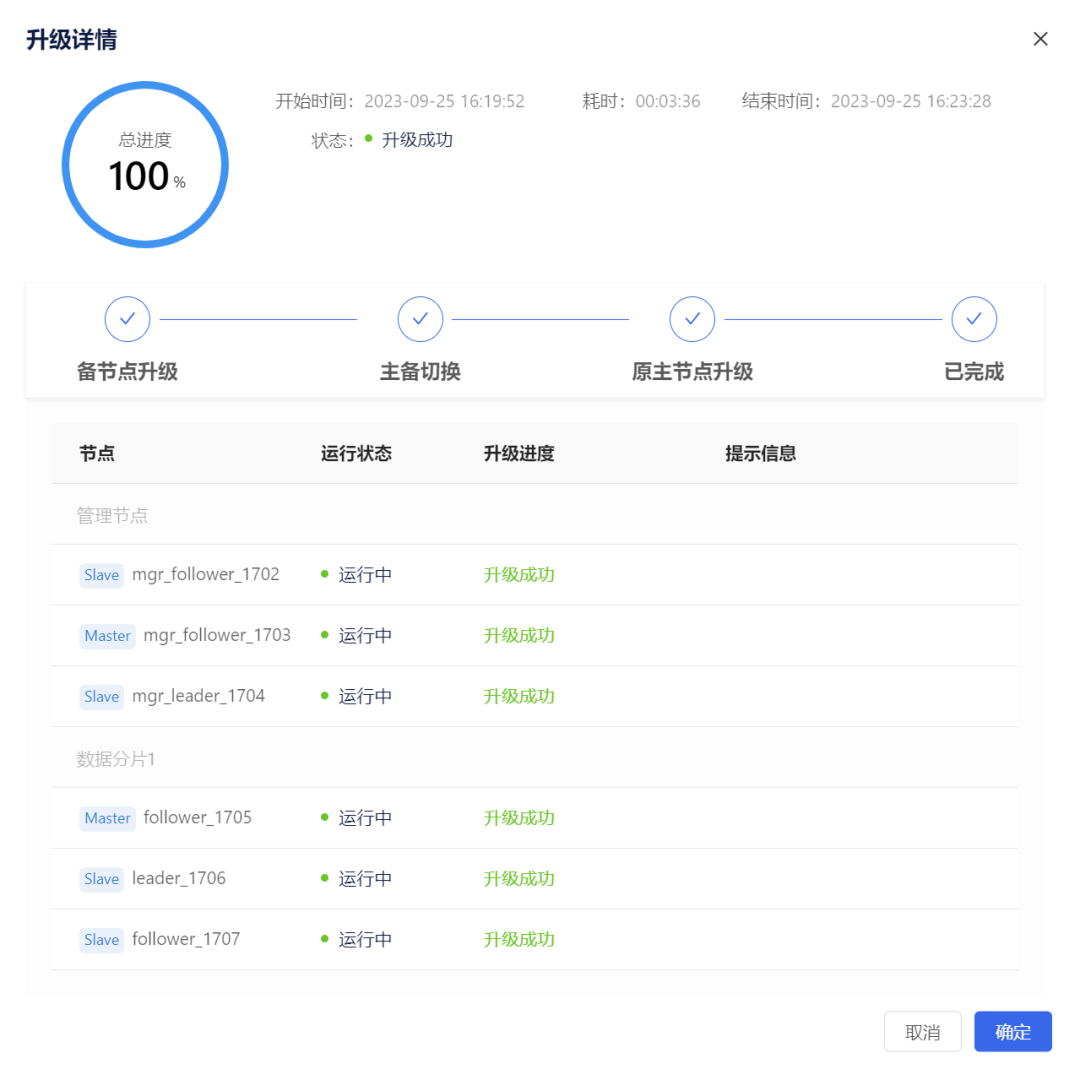The width and height of the screenshot is (1080, 1075).
Task: Click the Slave tag of leader_1706
Action: 101,879
